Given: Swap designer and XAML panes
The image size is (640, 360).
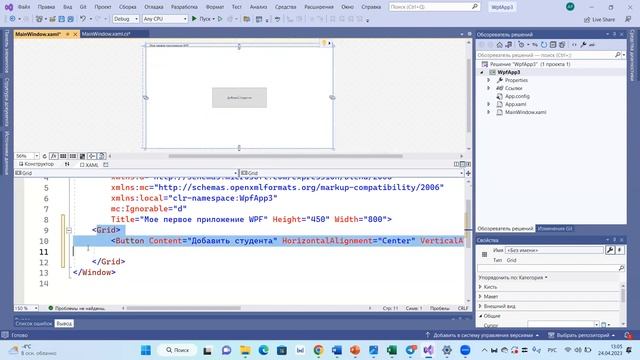Looking at the screenshot, I should coord(67,164).
